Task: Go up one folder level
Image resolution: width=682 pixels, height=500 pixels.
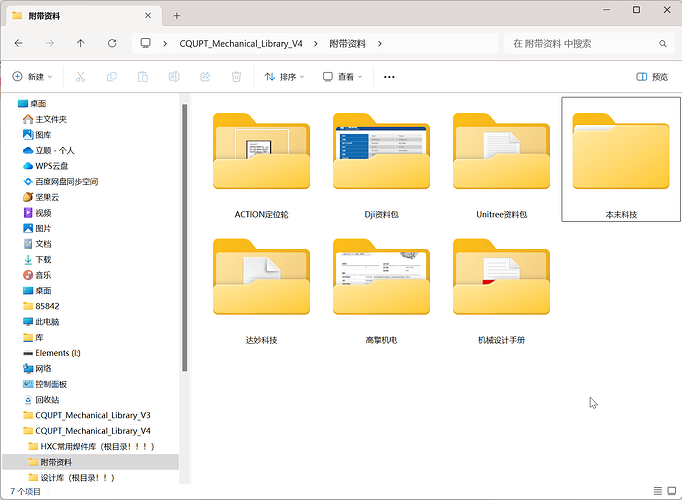Action: point(80,43)
